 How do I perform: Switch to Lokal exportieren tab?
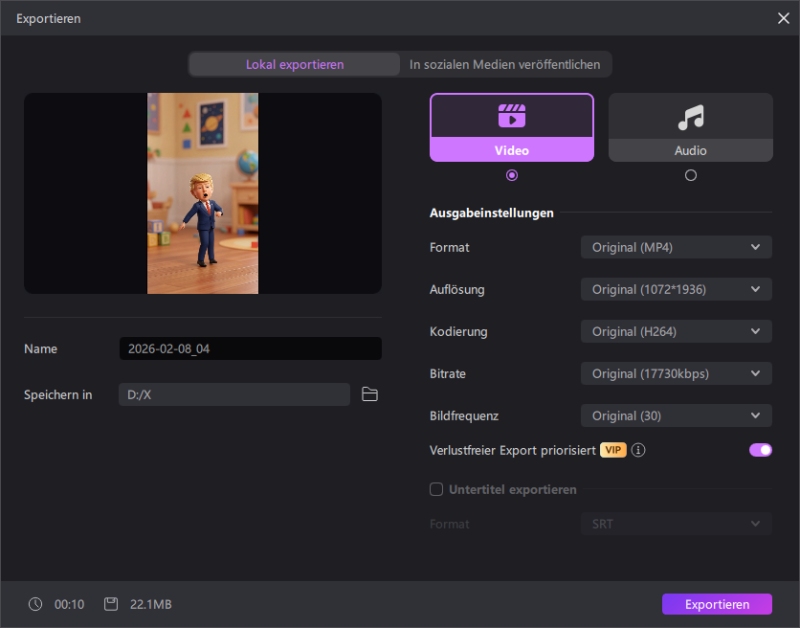(294, 64)
